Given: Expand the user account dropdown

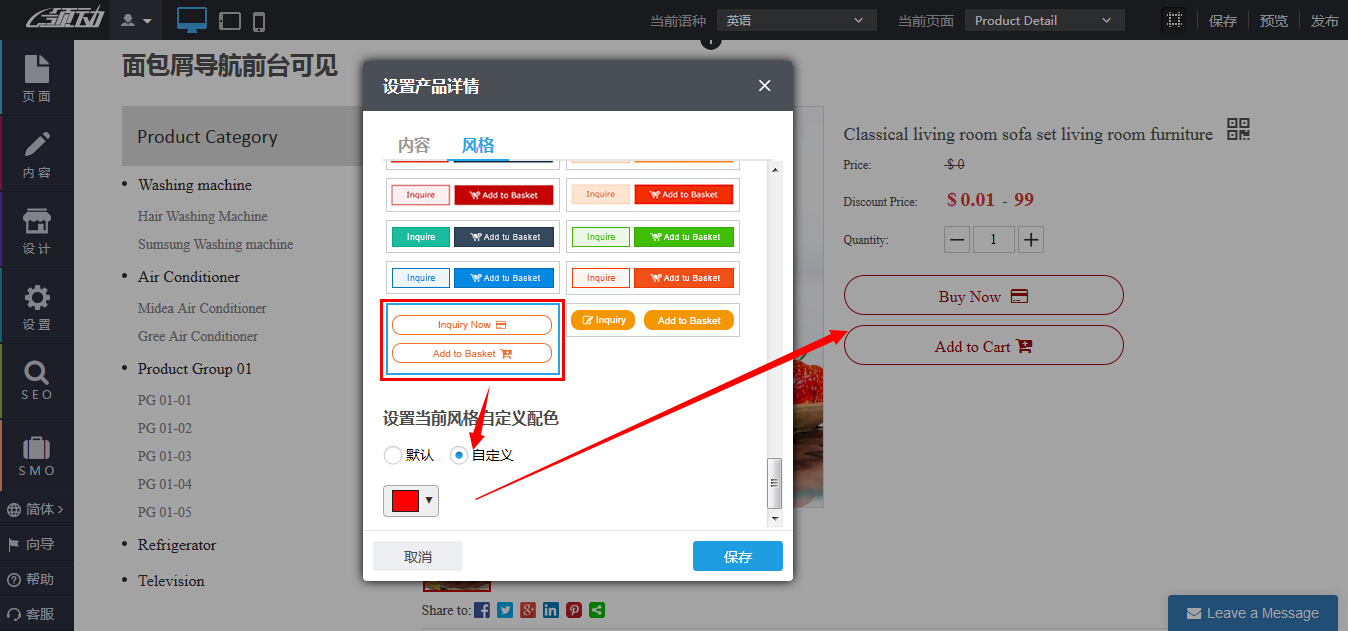Looking at the screenshot, I should click(136, 20).
